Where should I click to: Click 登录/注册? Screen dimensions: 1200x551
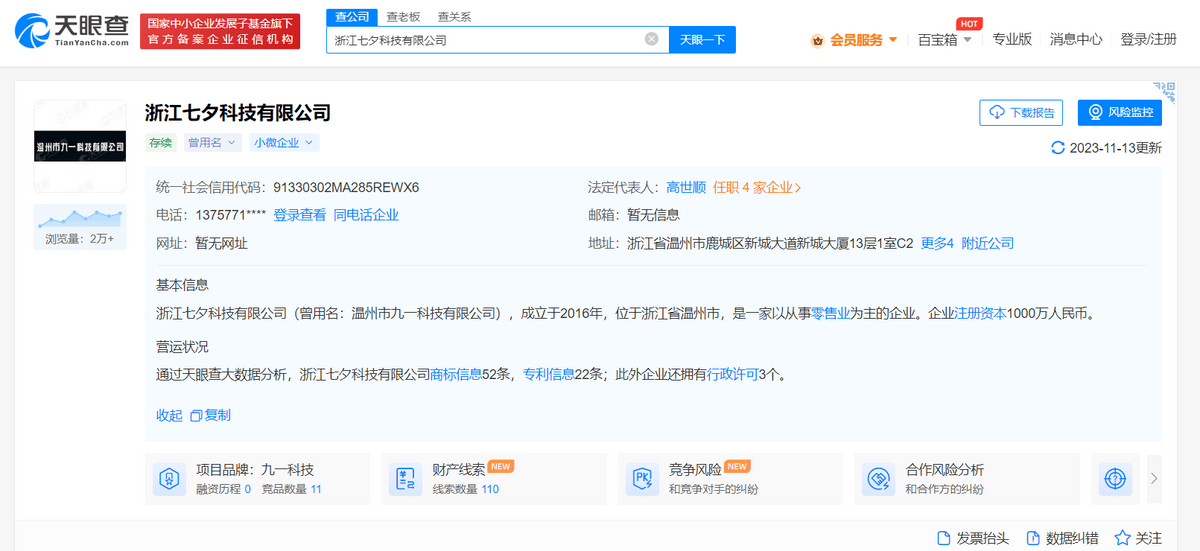1149,39
